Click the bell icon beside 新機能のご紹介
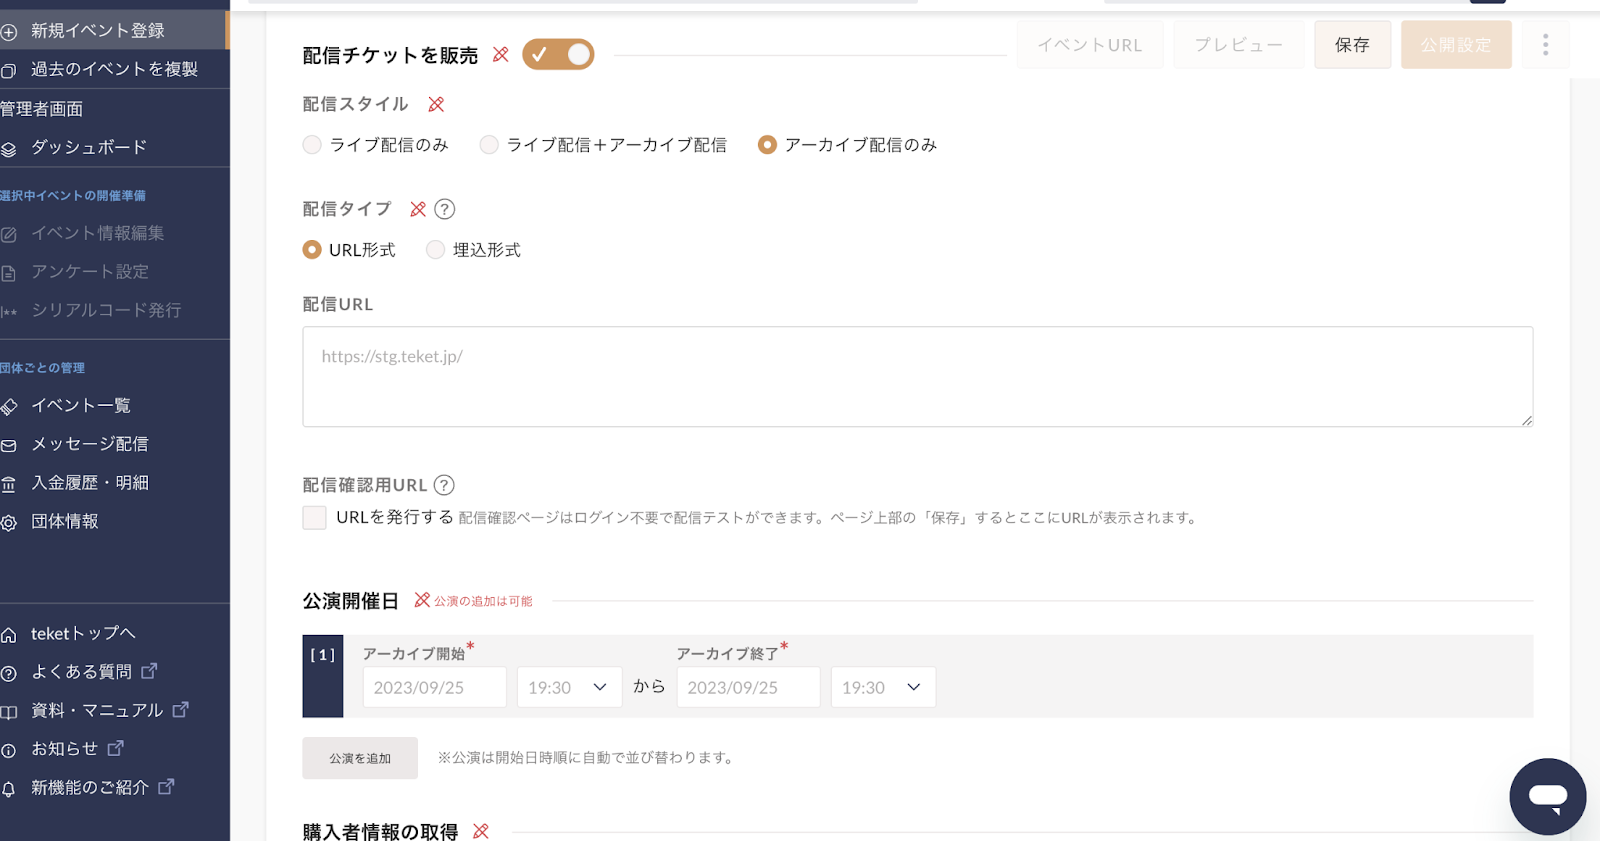Screen dimensions: 1600x841 9,789
